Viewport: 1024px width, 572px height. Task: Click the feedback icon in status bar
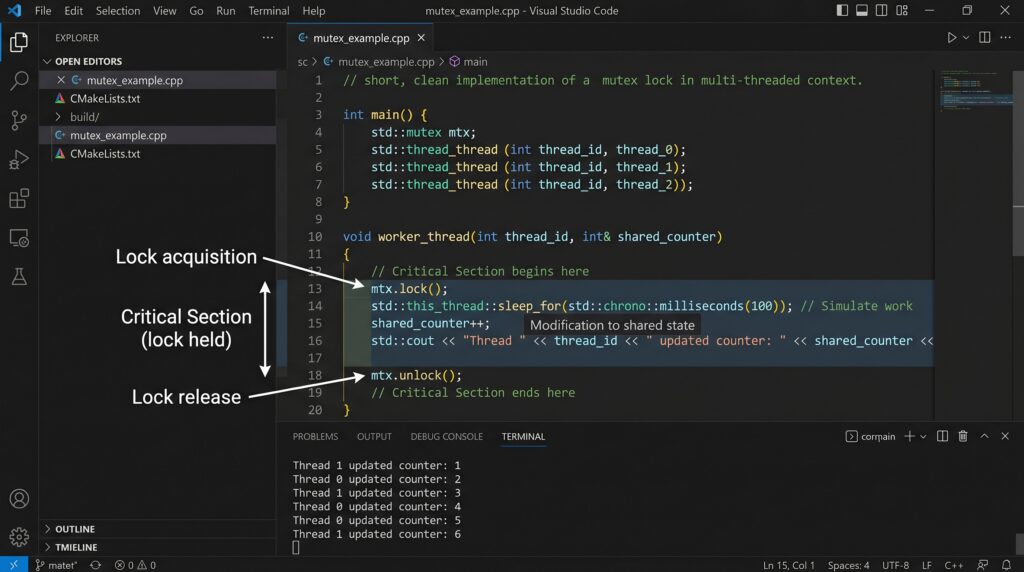point(982,565)
